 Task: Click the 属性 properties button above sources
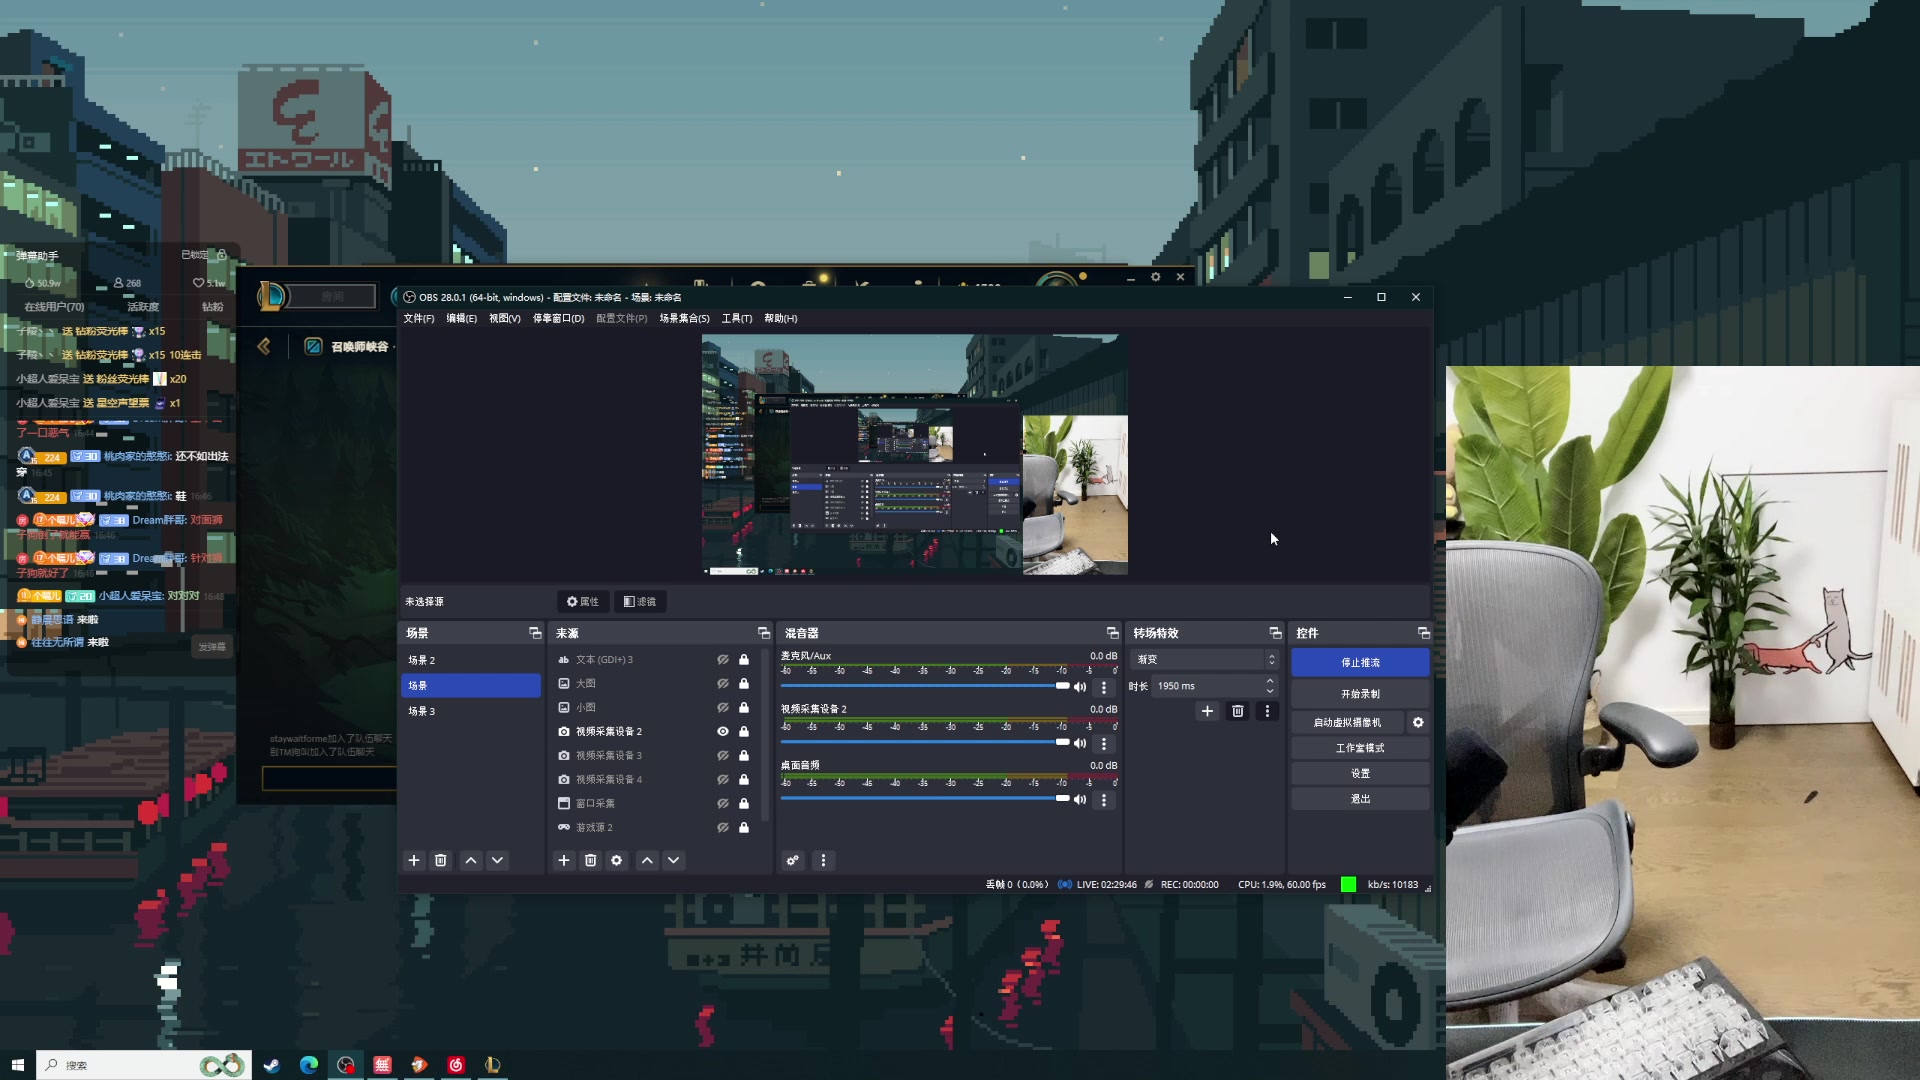click(x=583, y=601)
